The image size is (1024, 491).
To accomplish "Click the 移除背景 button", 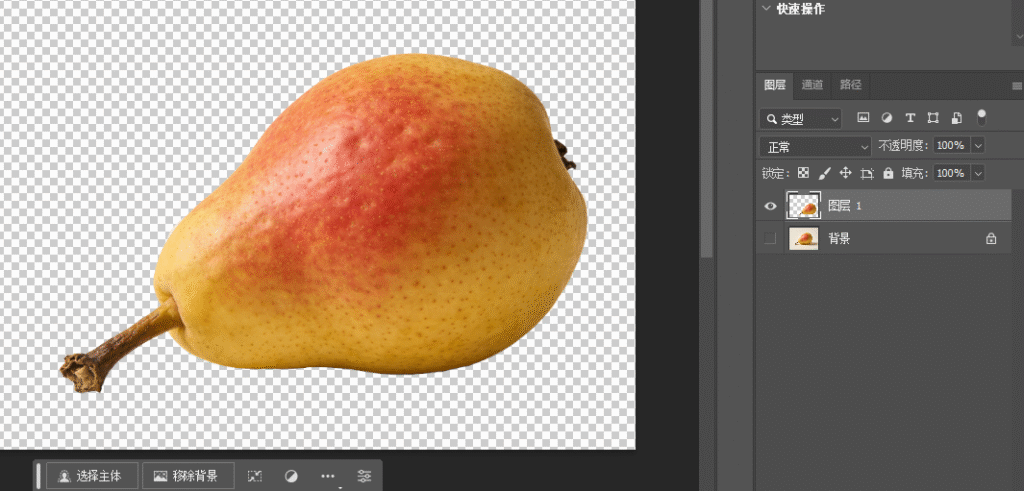I will [187, 476].
